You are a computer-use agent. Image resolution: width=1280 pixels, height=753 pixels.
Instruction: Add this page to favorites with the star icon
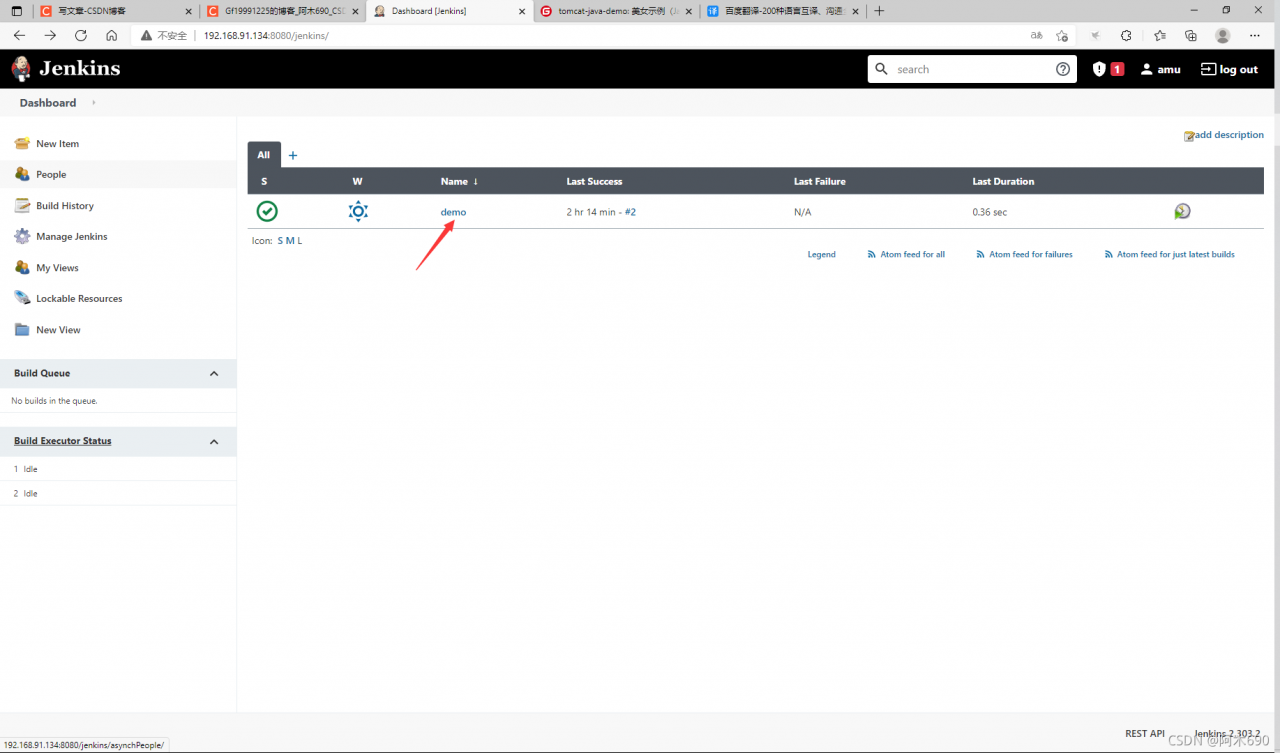click(x=1062, y=35)
